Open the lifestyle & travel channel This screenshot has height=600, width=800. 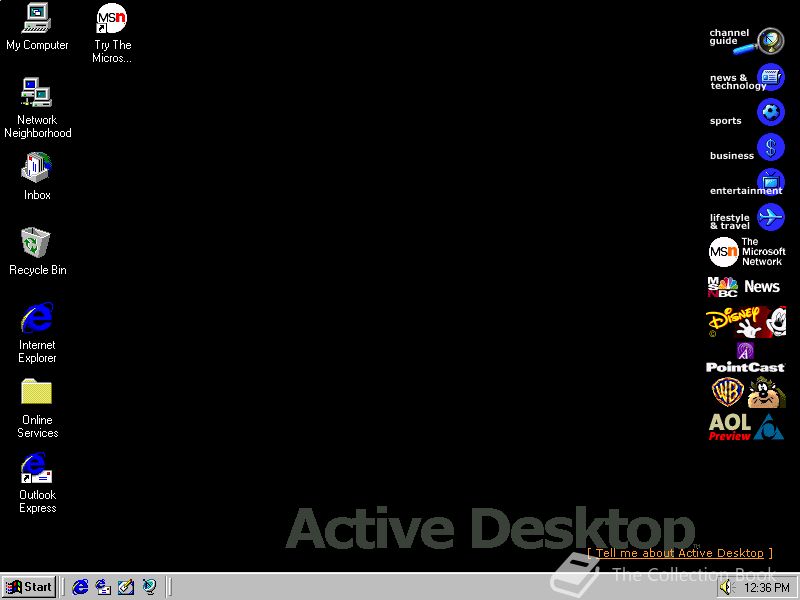click(746, 218)
